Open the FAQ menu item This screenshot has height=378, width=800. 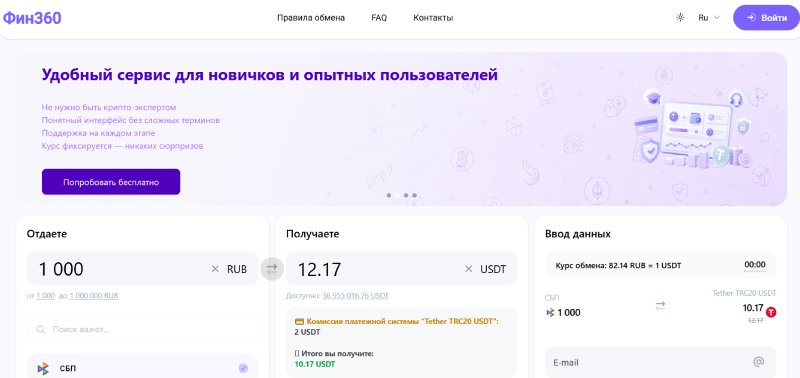coord(379,18)
